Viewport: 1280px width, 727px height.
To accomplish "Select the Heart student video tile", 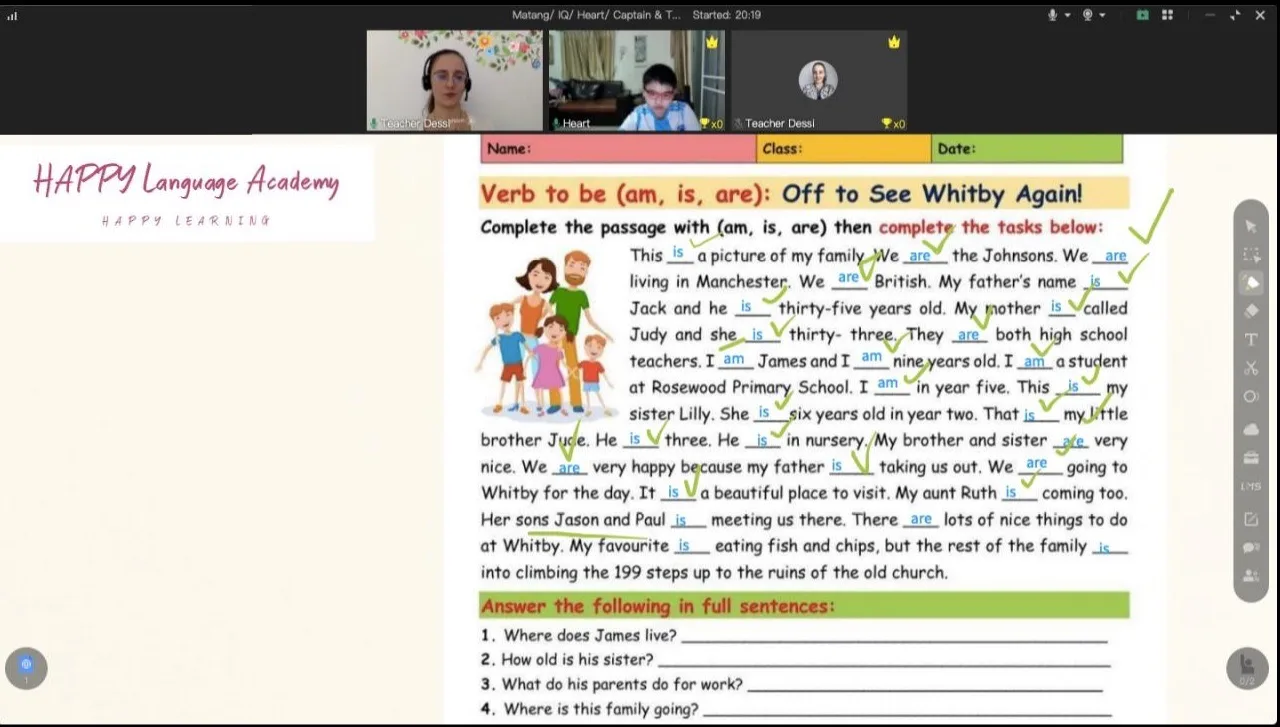I will (x=636, y=80).
